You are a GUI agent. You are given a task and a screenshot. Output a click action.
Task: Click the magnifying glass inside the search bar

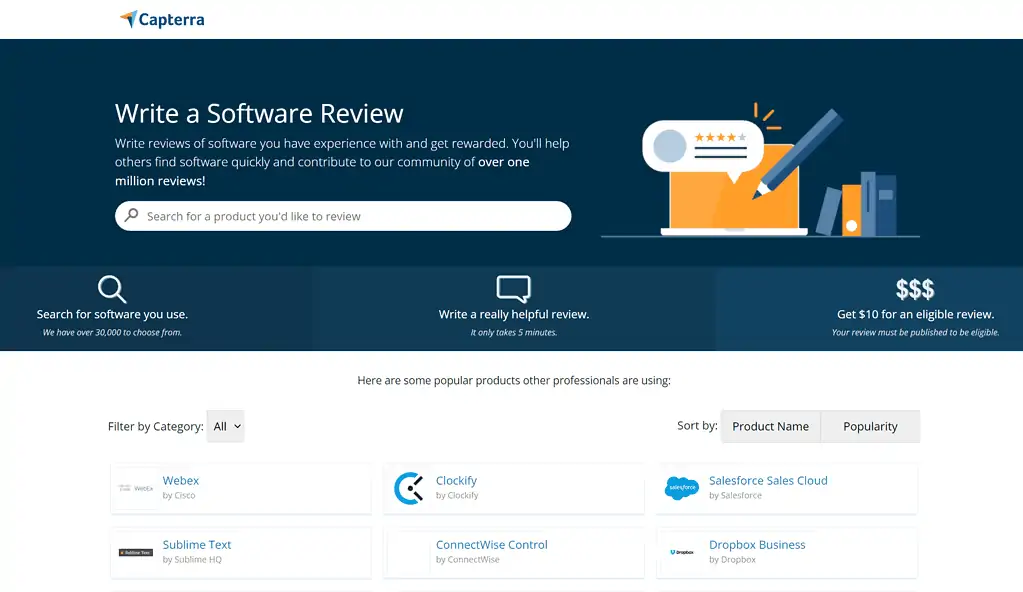click(131, 216)
